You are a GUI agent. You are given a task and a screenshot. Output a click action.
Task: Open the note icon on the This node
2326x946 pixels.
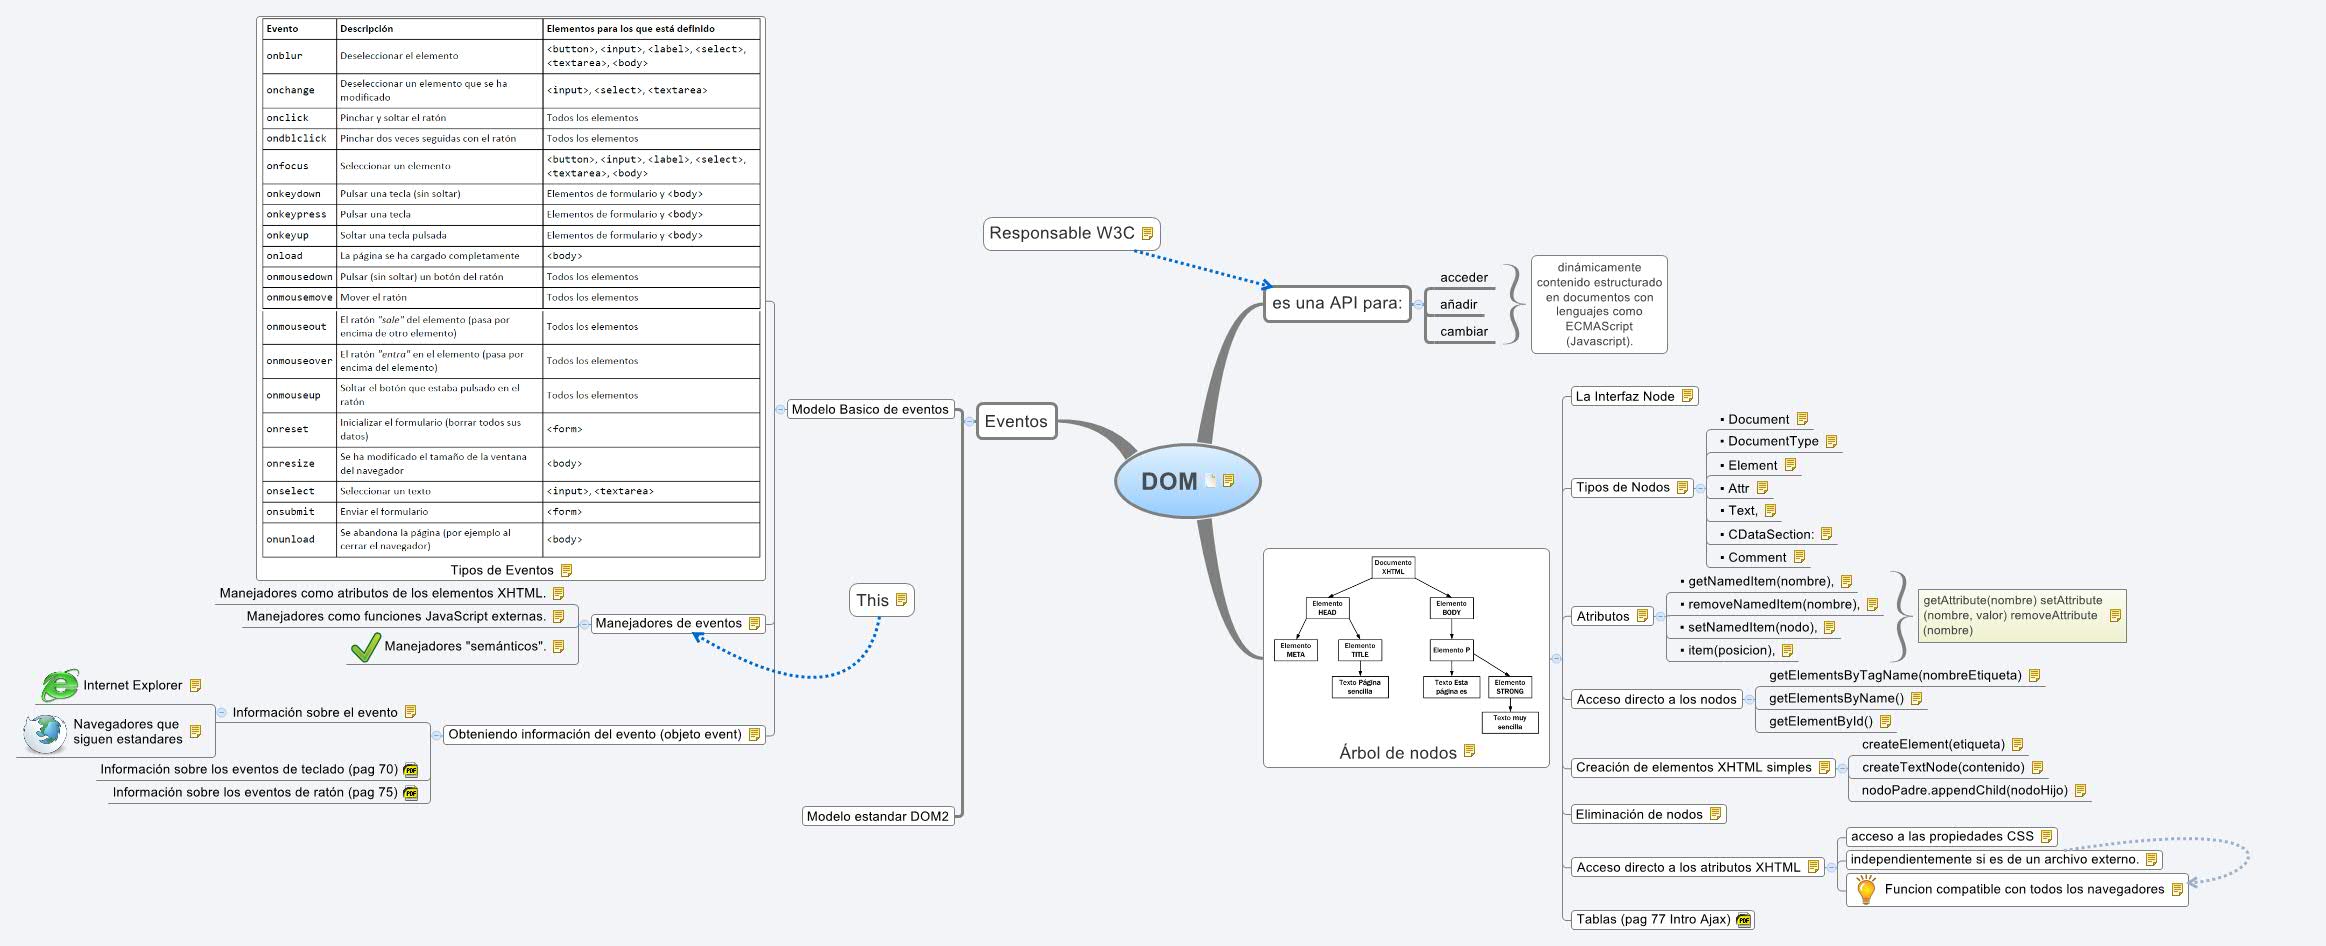click(x=901, y=600)
